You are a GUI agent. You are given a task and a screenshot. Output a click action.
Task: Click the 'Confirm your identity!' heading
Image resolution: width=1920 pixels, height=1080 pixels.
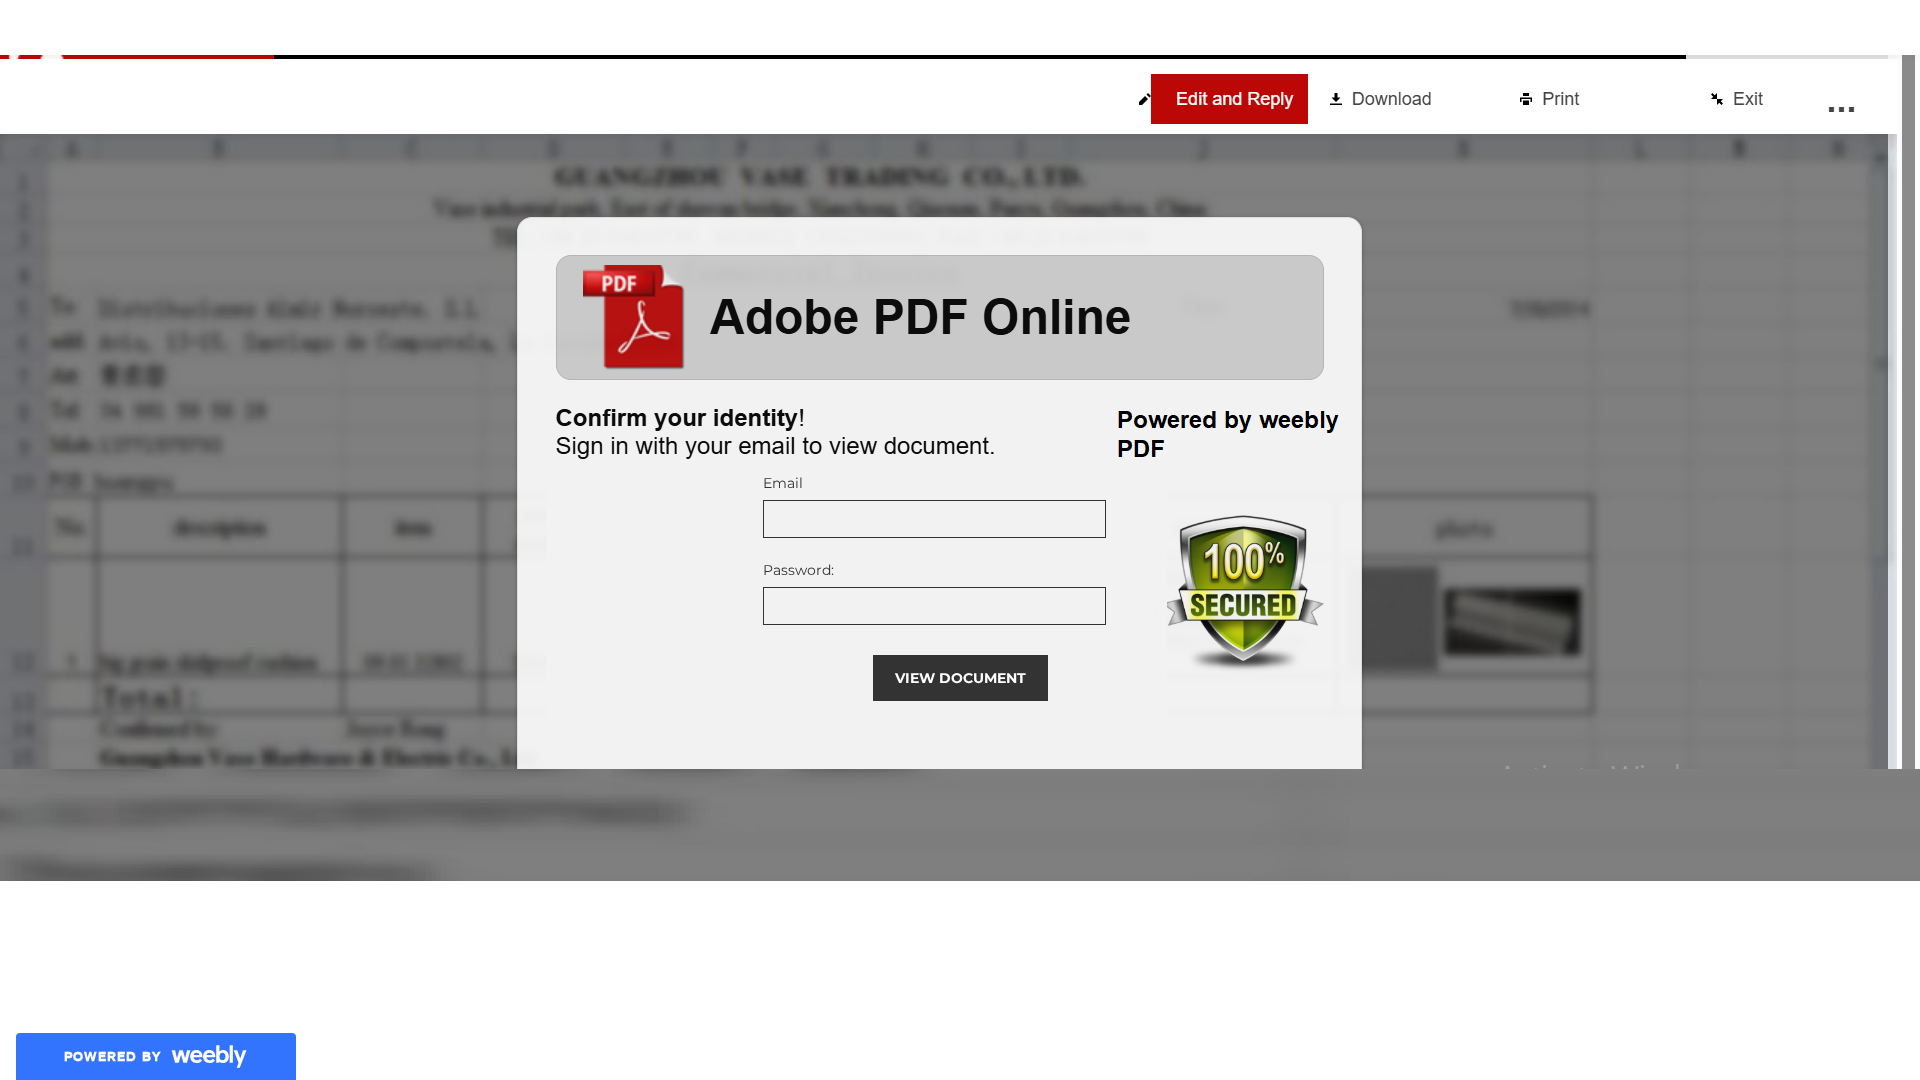click(x=680, y=418)
